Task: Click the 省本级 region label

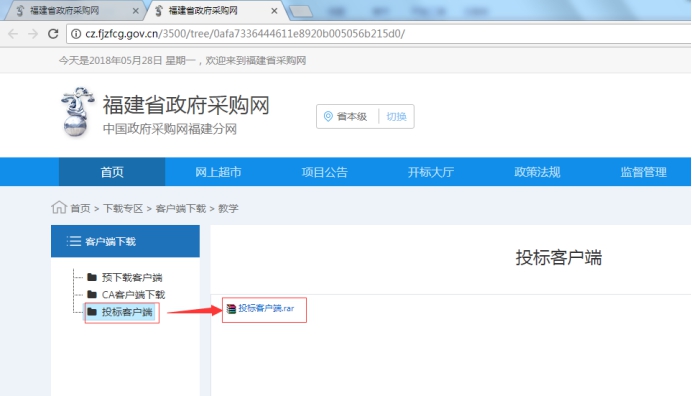Action: tap(352, 117)
